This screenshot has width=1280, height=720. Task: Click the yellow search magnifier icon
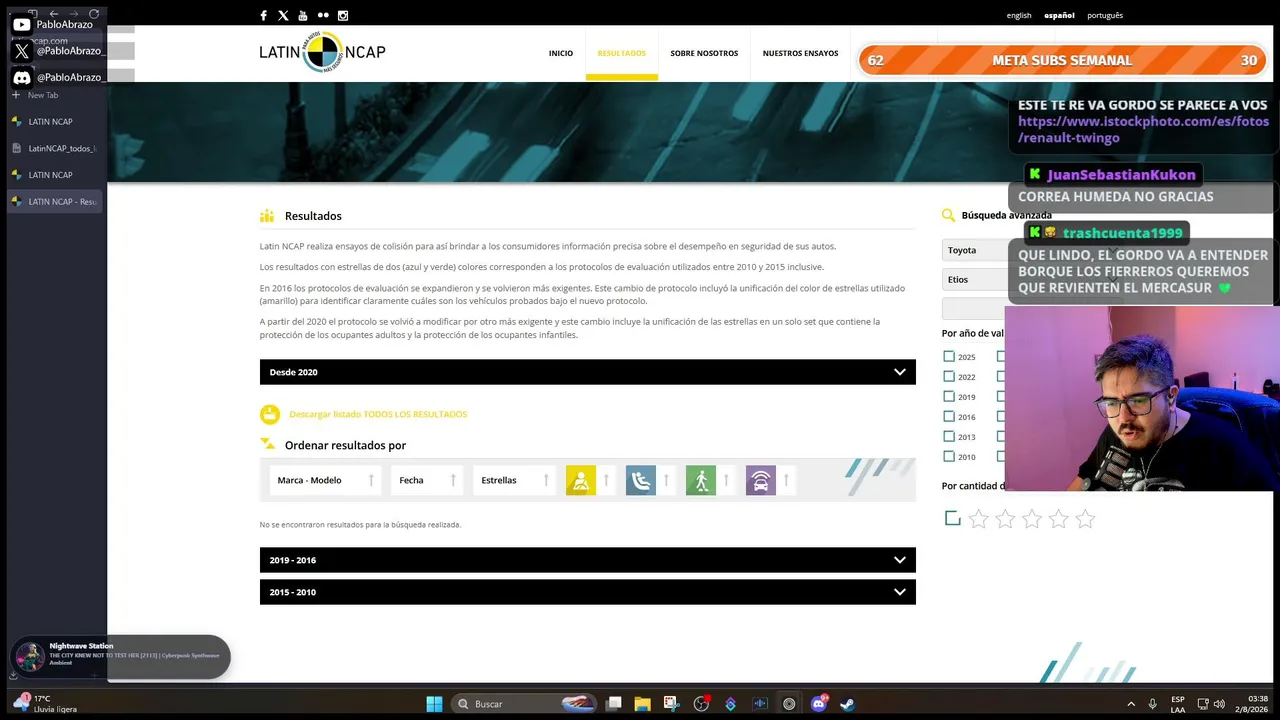pyautogui.click(x=948, y=215)
